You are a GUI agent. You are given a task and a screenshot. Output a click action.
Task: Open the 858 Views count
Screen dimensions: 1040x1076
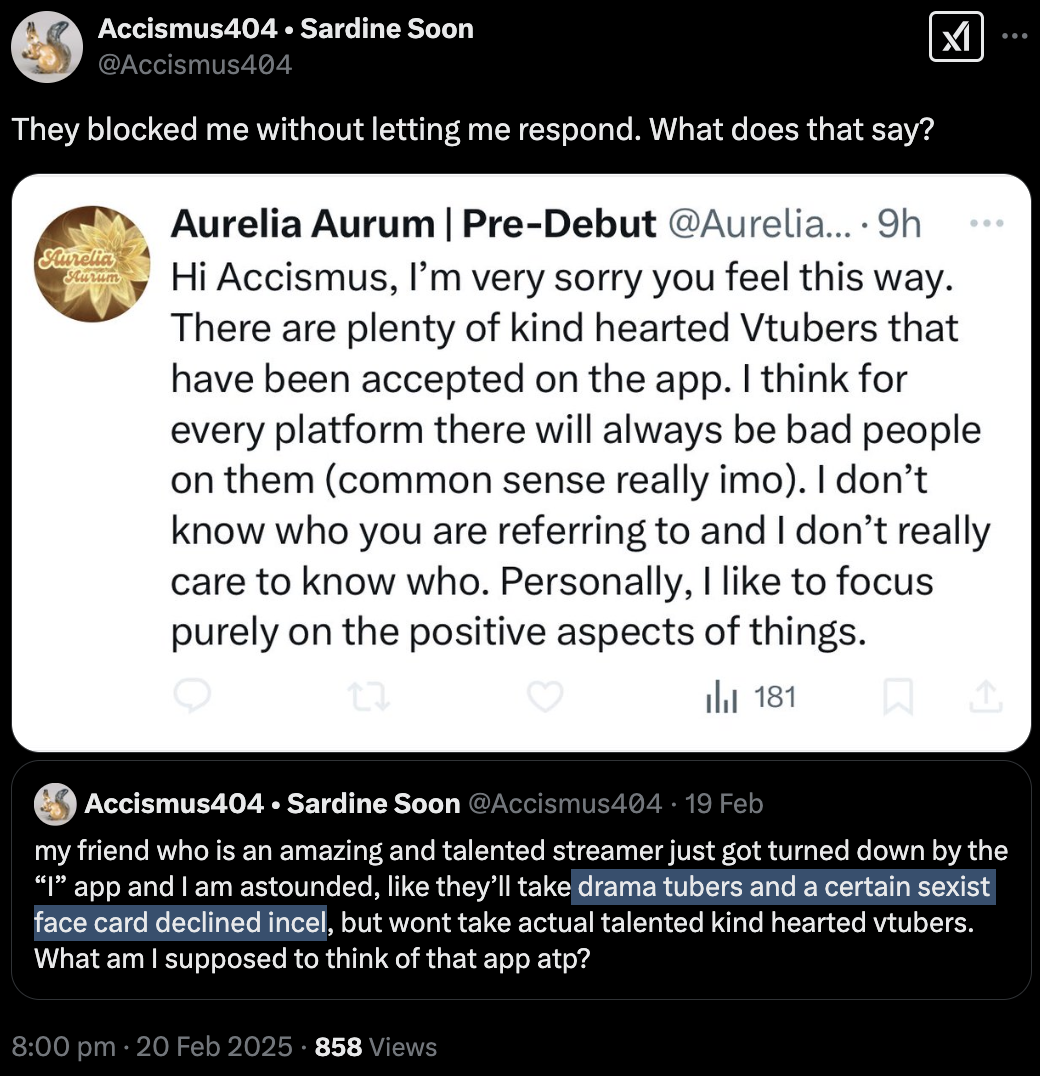tap(376, 1047)
